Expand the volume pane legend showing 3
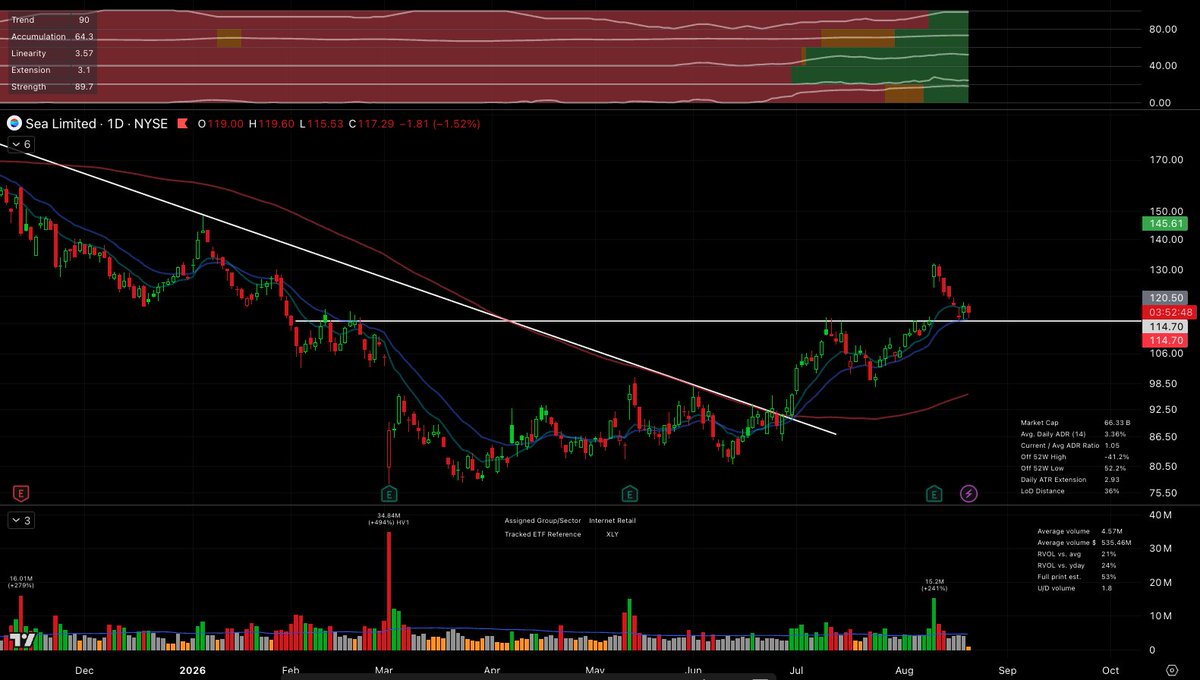The height and width of the screenshot is (680, 1200). pos(20,521)
